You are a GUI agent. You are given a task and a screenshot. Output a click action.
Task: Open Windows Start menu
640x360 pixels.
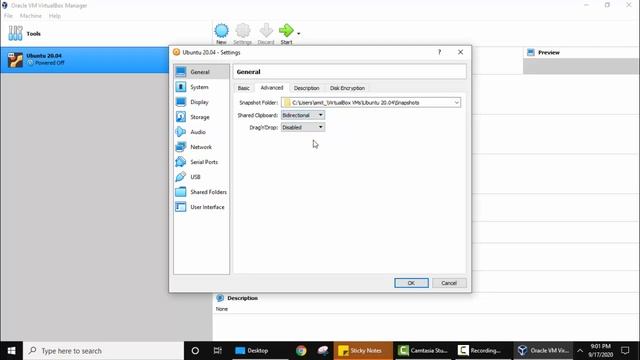pyautogui.click(x=11, y=351)
